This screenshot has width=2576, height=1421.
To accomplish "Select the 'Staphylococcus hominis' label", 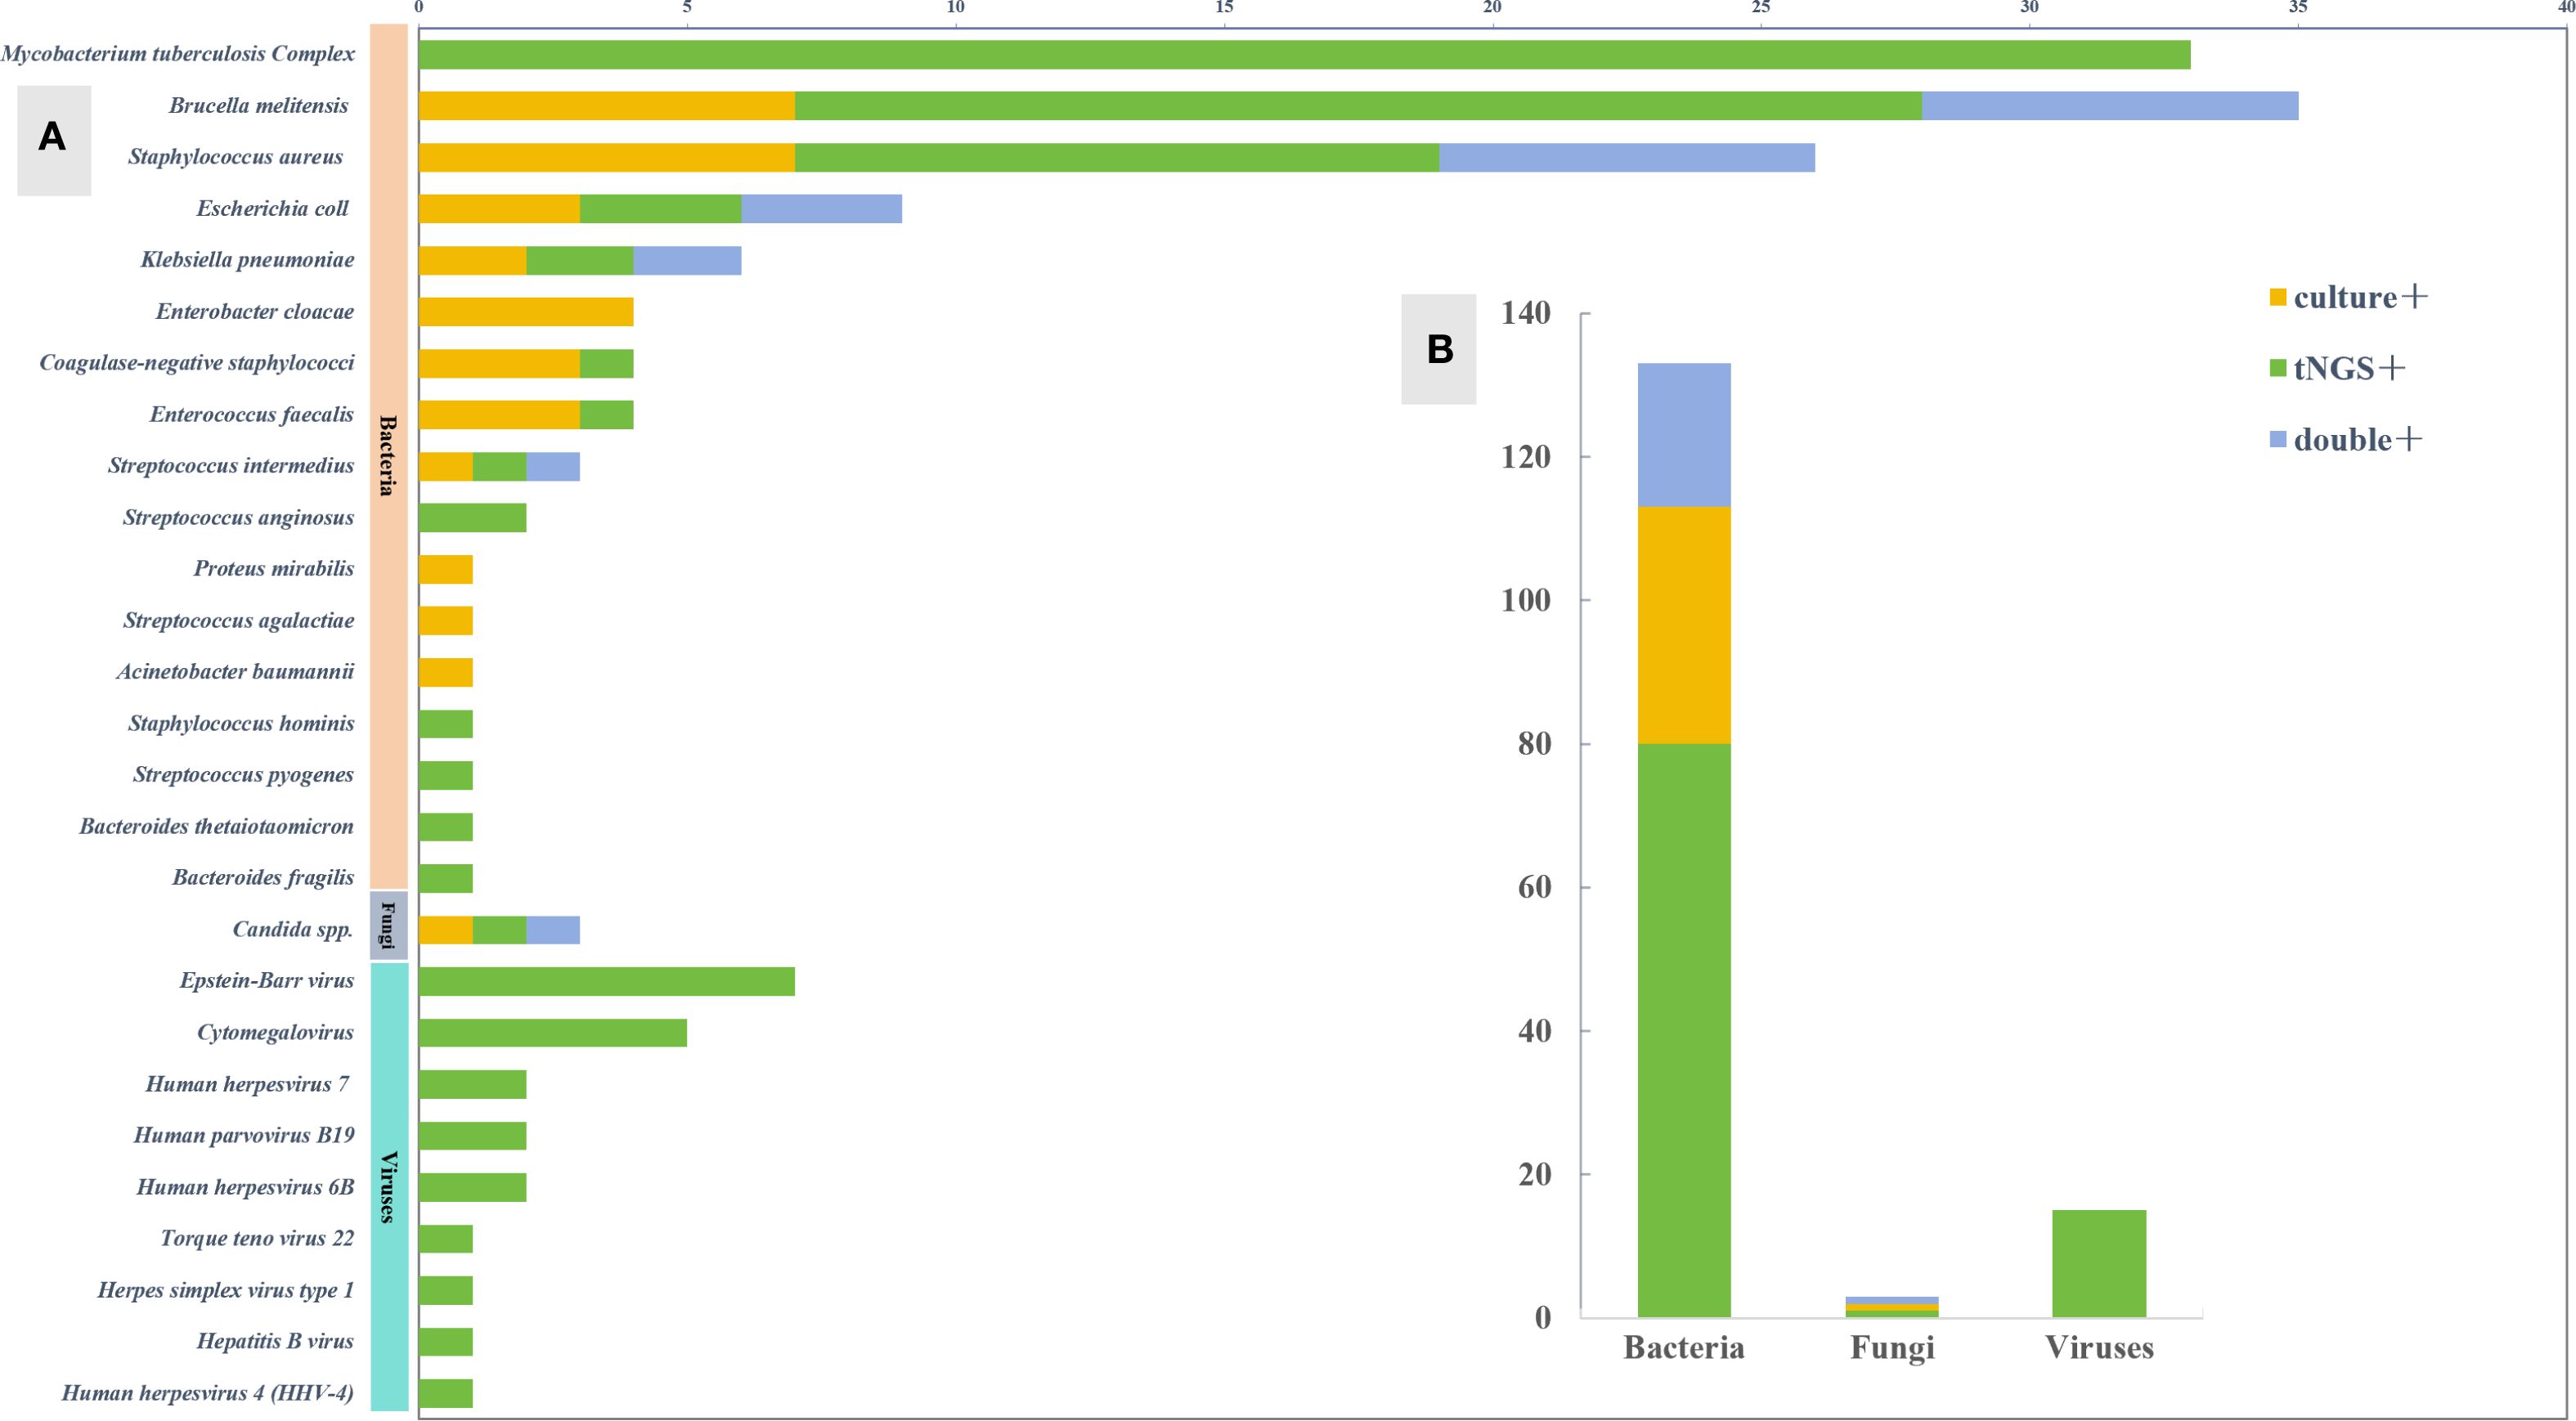I will click(x=241, y=724).
